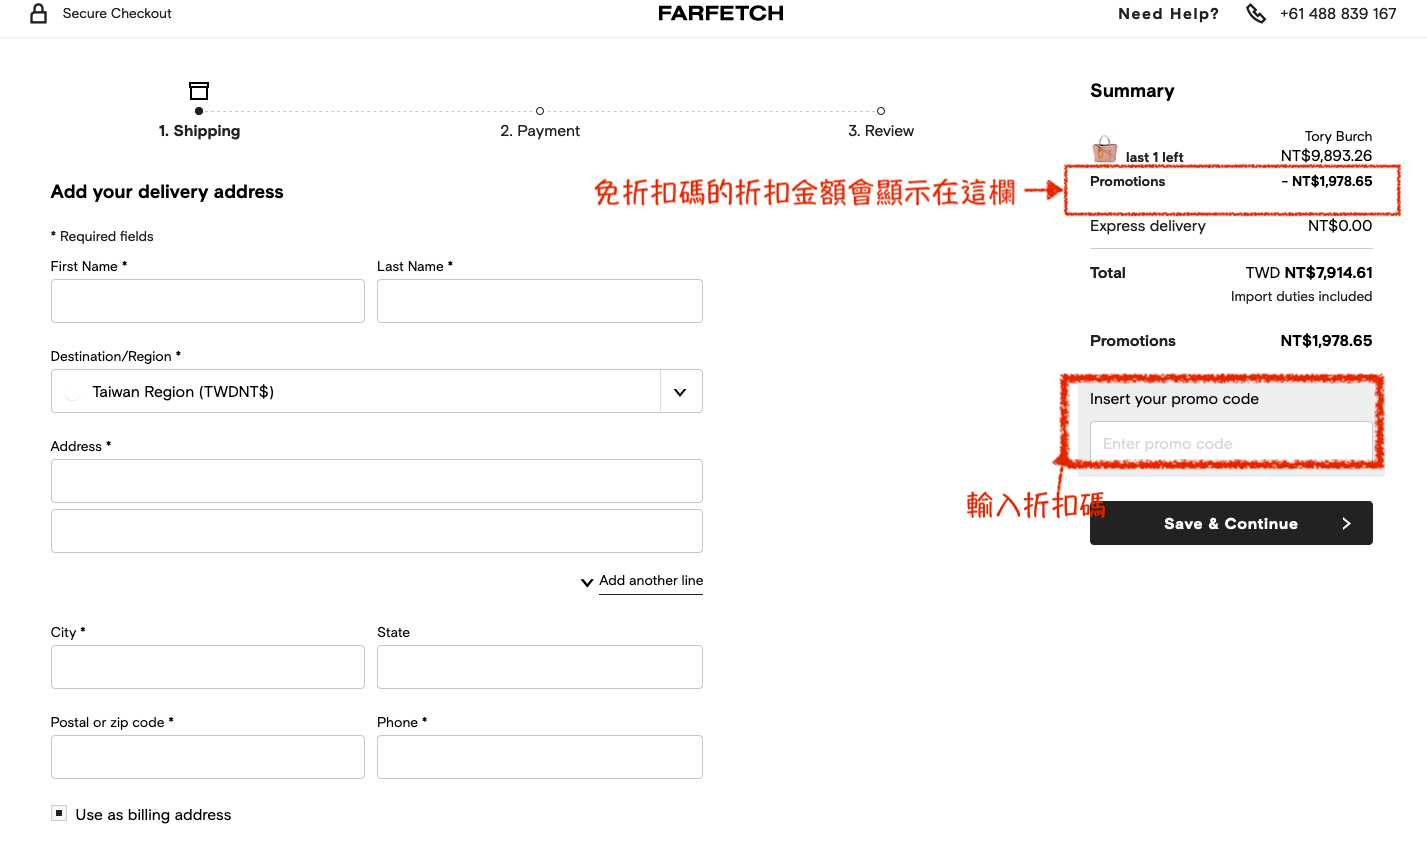Click the secure checkout padlock icon

(39, 13)
